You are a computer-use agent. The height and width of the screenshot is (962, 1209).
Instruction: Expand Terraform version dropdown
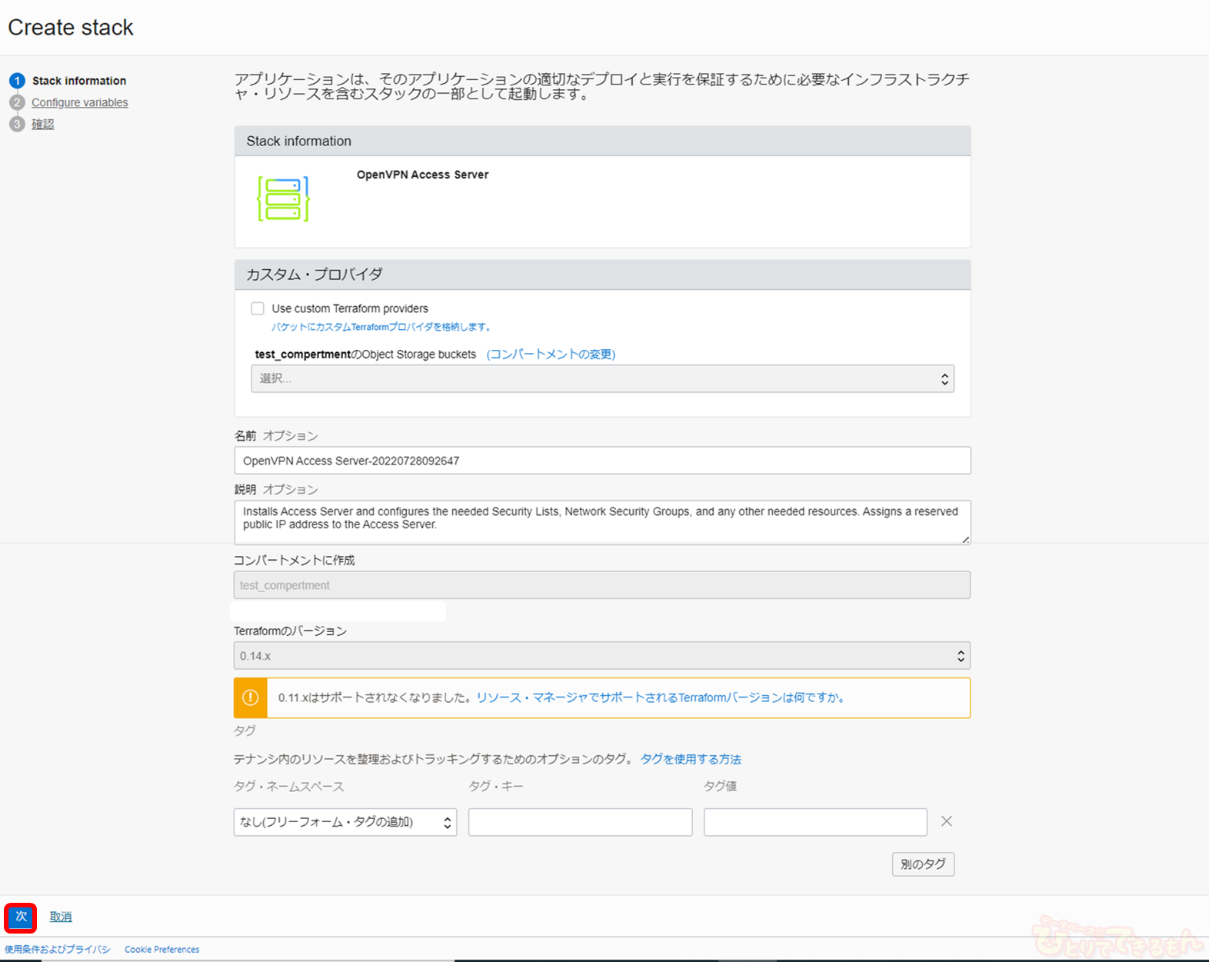pos(602,656)
